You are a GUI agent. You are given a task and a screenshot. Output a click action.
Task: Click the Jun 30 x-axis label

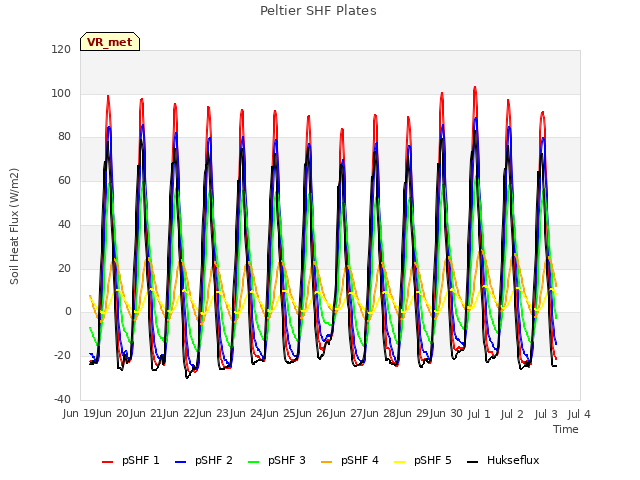(x=446, y=414)
